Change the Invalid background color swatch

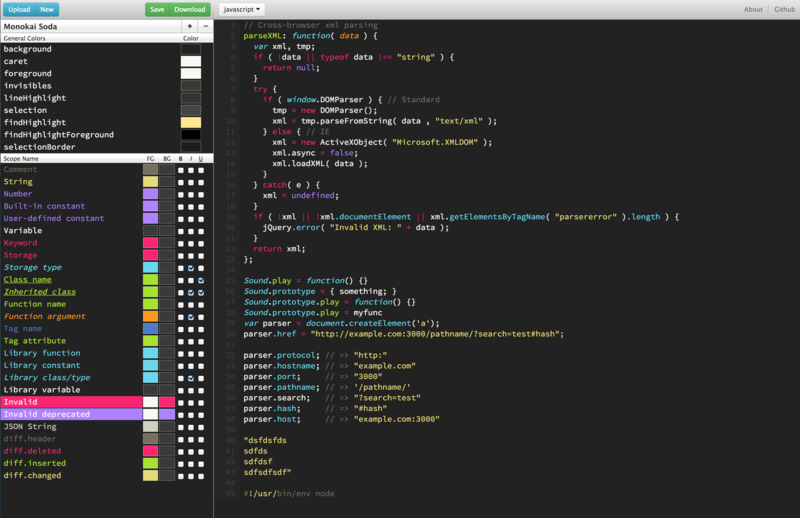pyautogui.click(x=167, y=402)
